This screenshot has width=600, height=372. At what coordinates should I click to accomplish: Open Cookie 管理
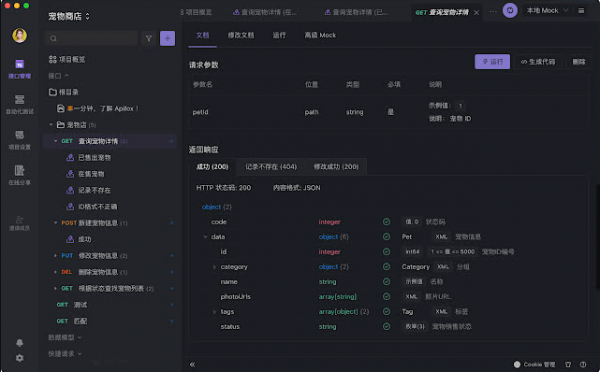pos(534,364)
